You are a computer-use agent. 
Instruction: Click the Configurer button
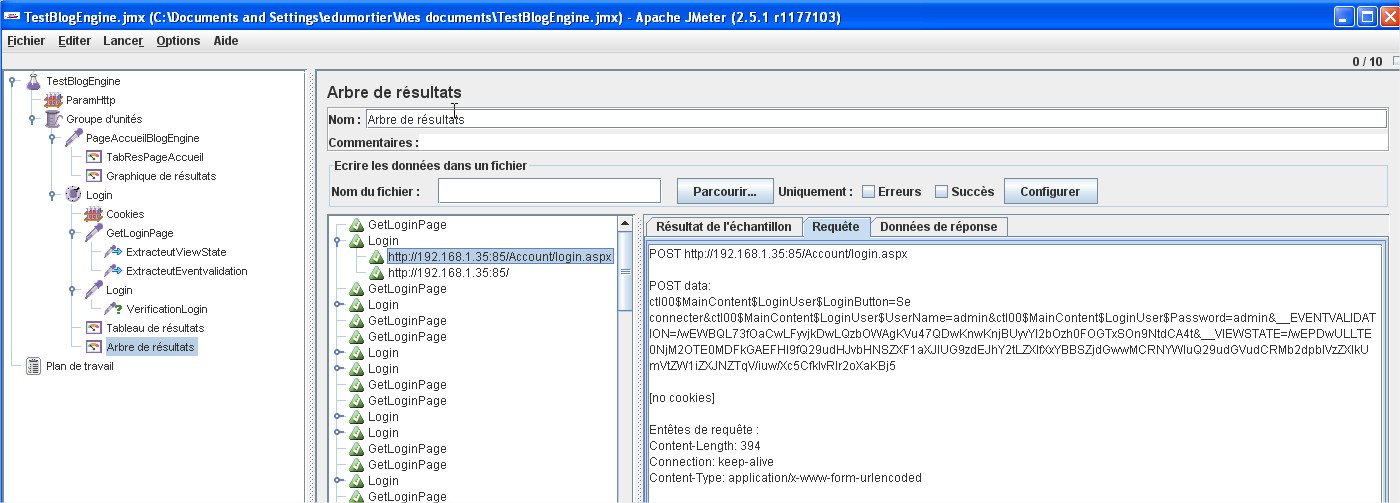1050,191
